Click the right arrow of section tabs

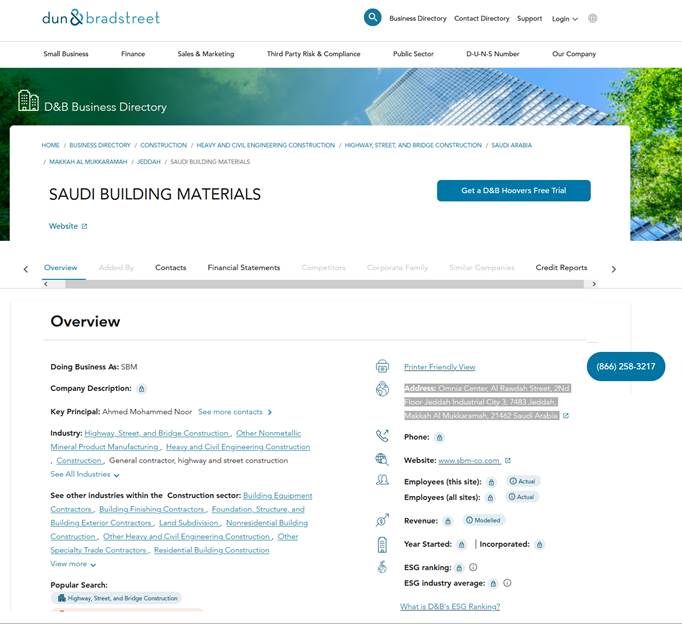pyautogui.click(x=614, y=269)
